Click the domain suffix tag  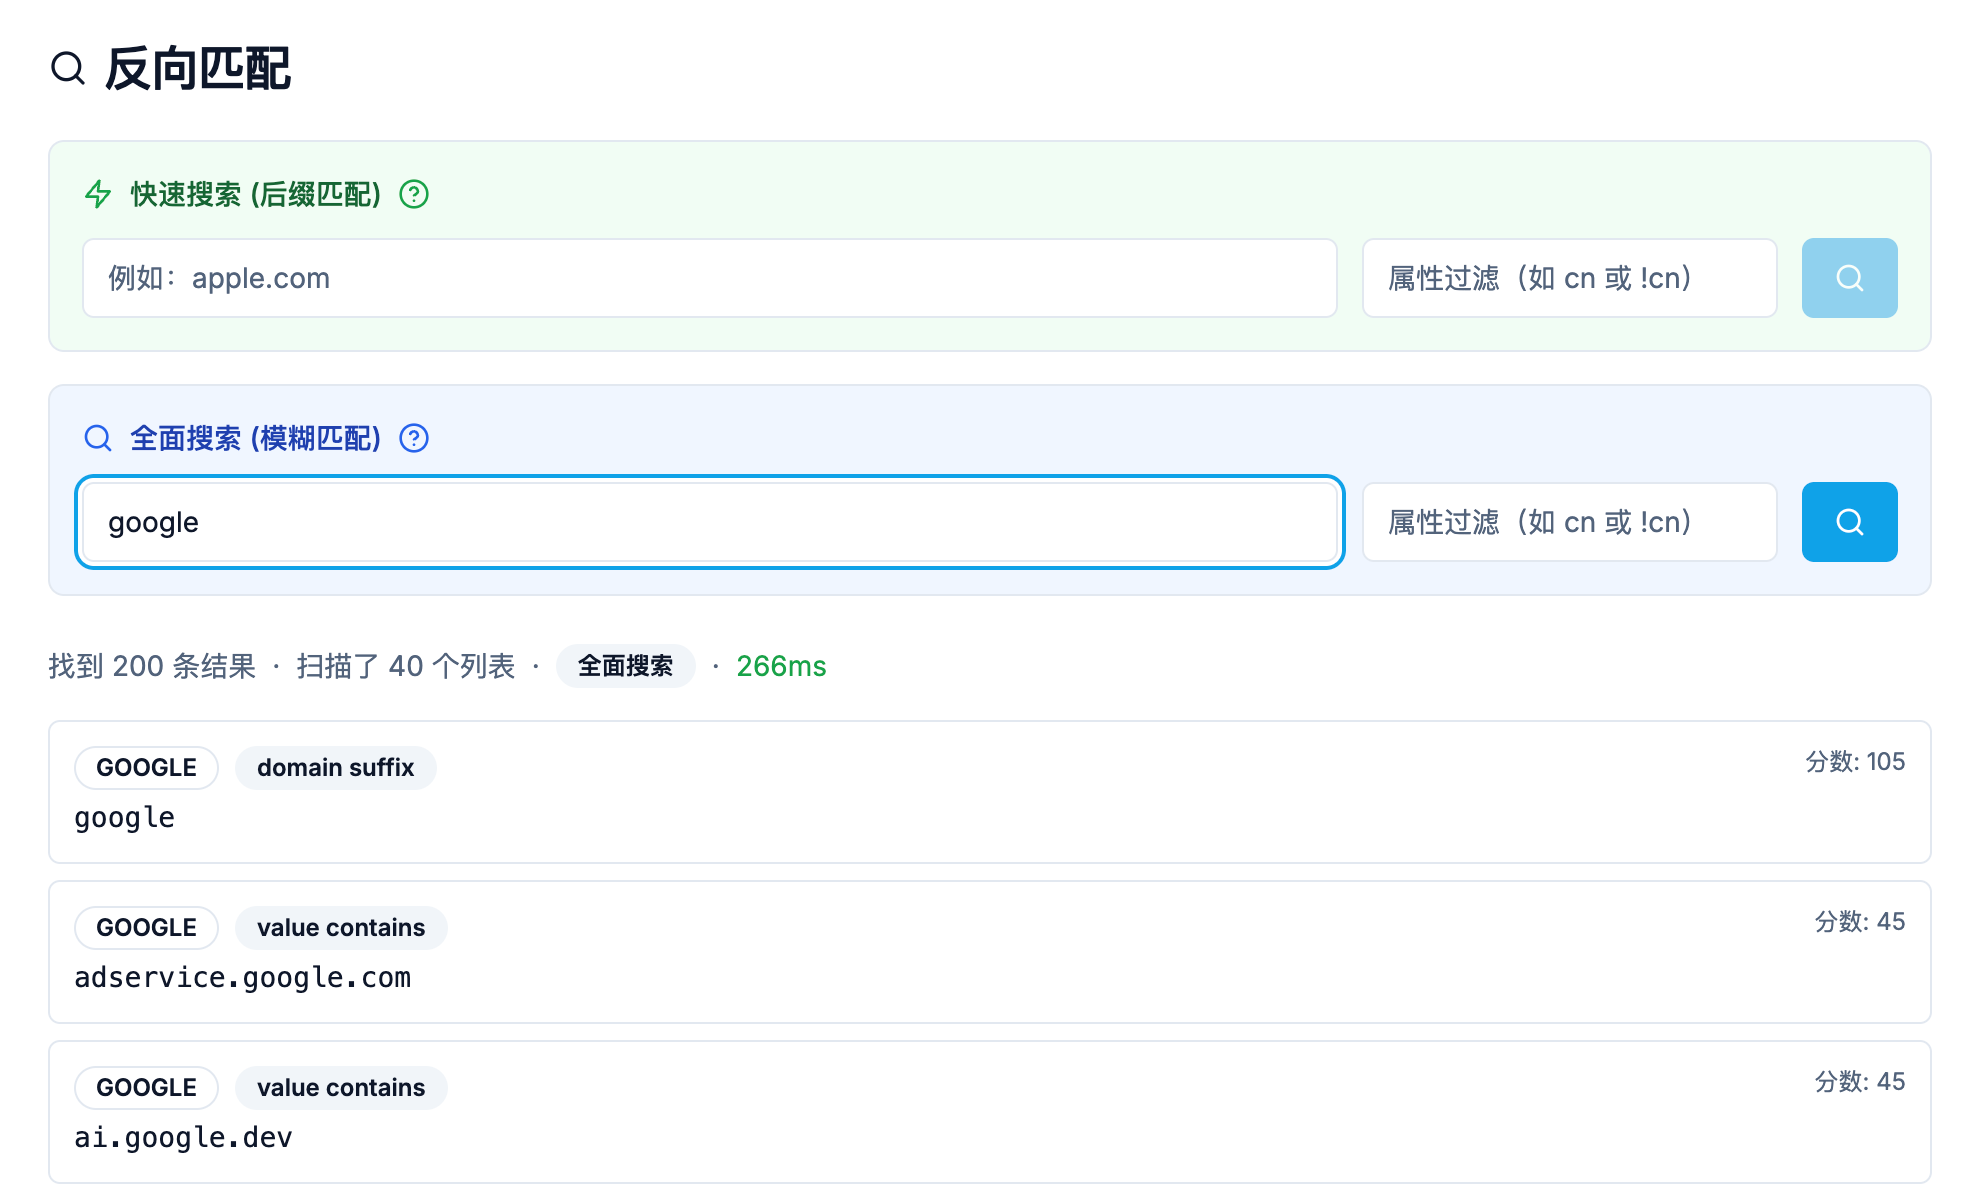[x=335, y=768]
